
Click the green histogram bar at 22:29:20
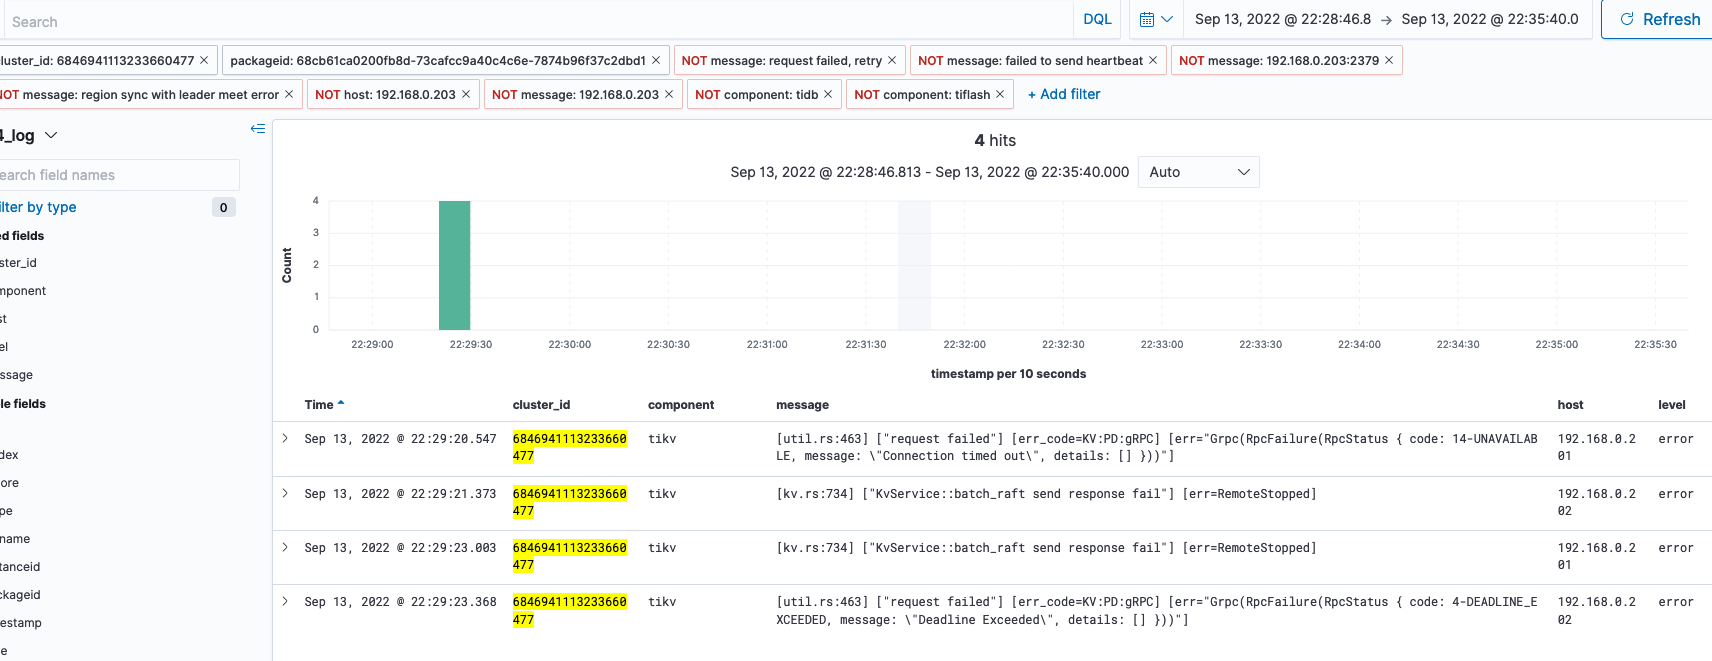coord(454,265)
